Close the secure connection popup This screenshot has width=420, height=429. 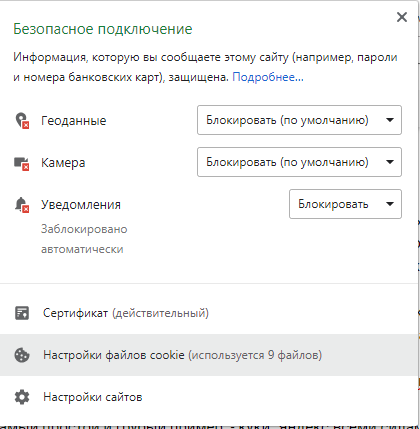pyautogui.click(x=402, y=17)
